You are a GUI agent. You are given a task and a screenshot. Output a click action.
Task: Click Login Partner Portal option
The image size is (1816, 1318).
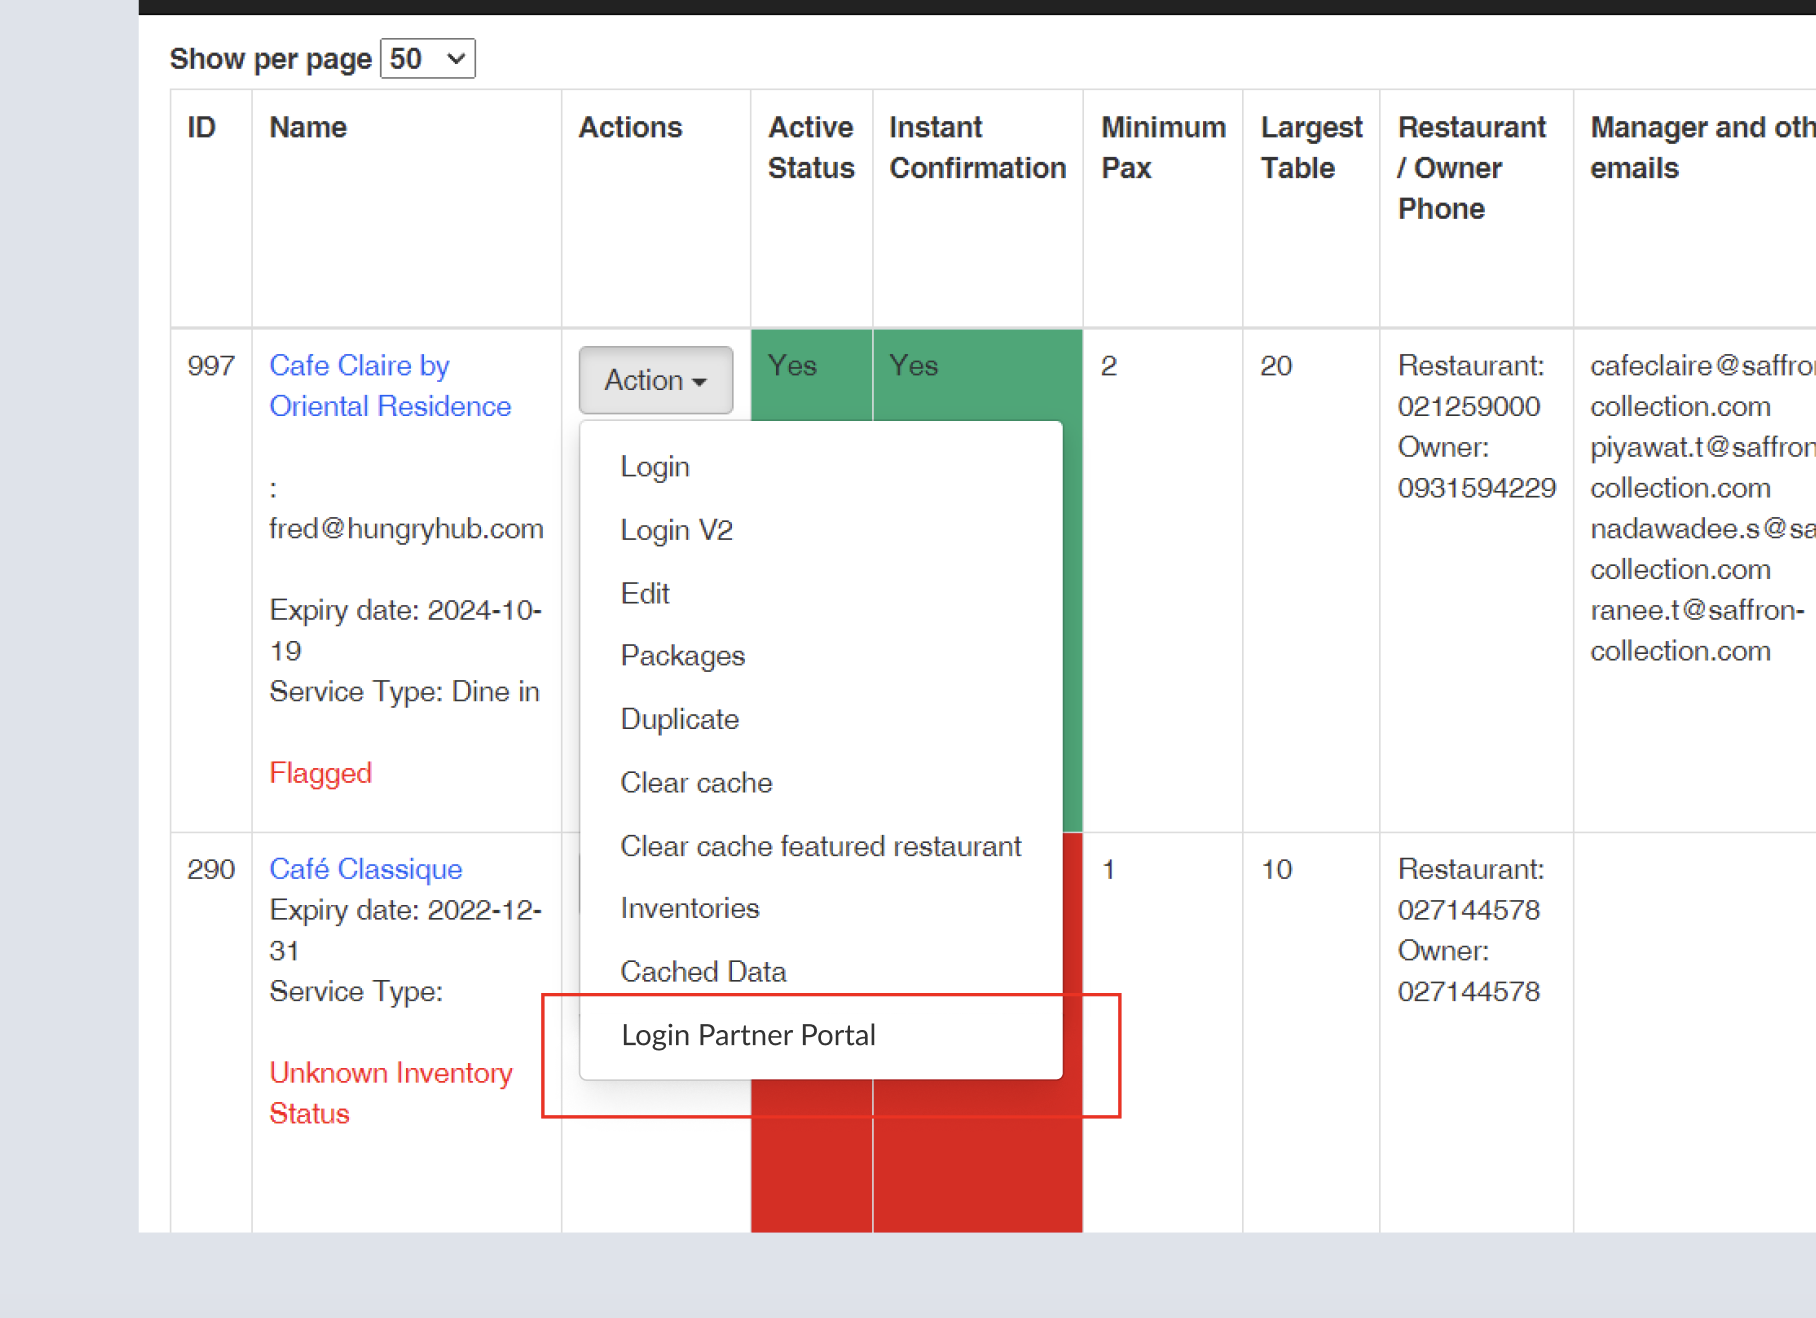pyautogui.click(x=748, y=1035)
